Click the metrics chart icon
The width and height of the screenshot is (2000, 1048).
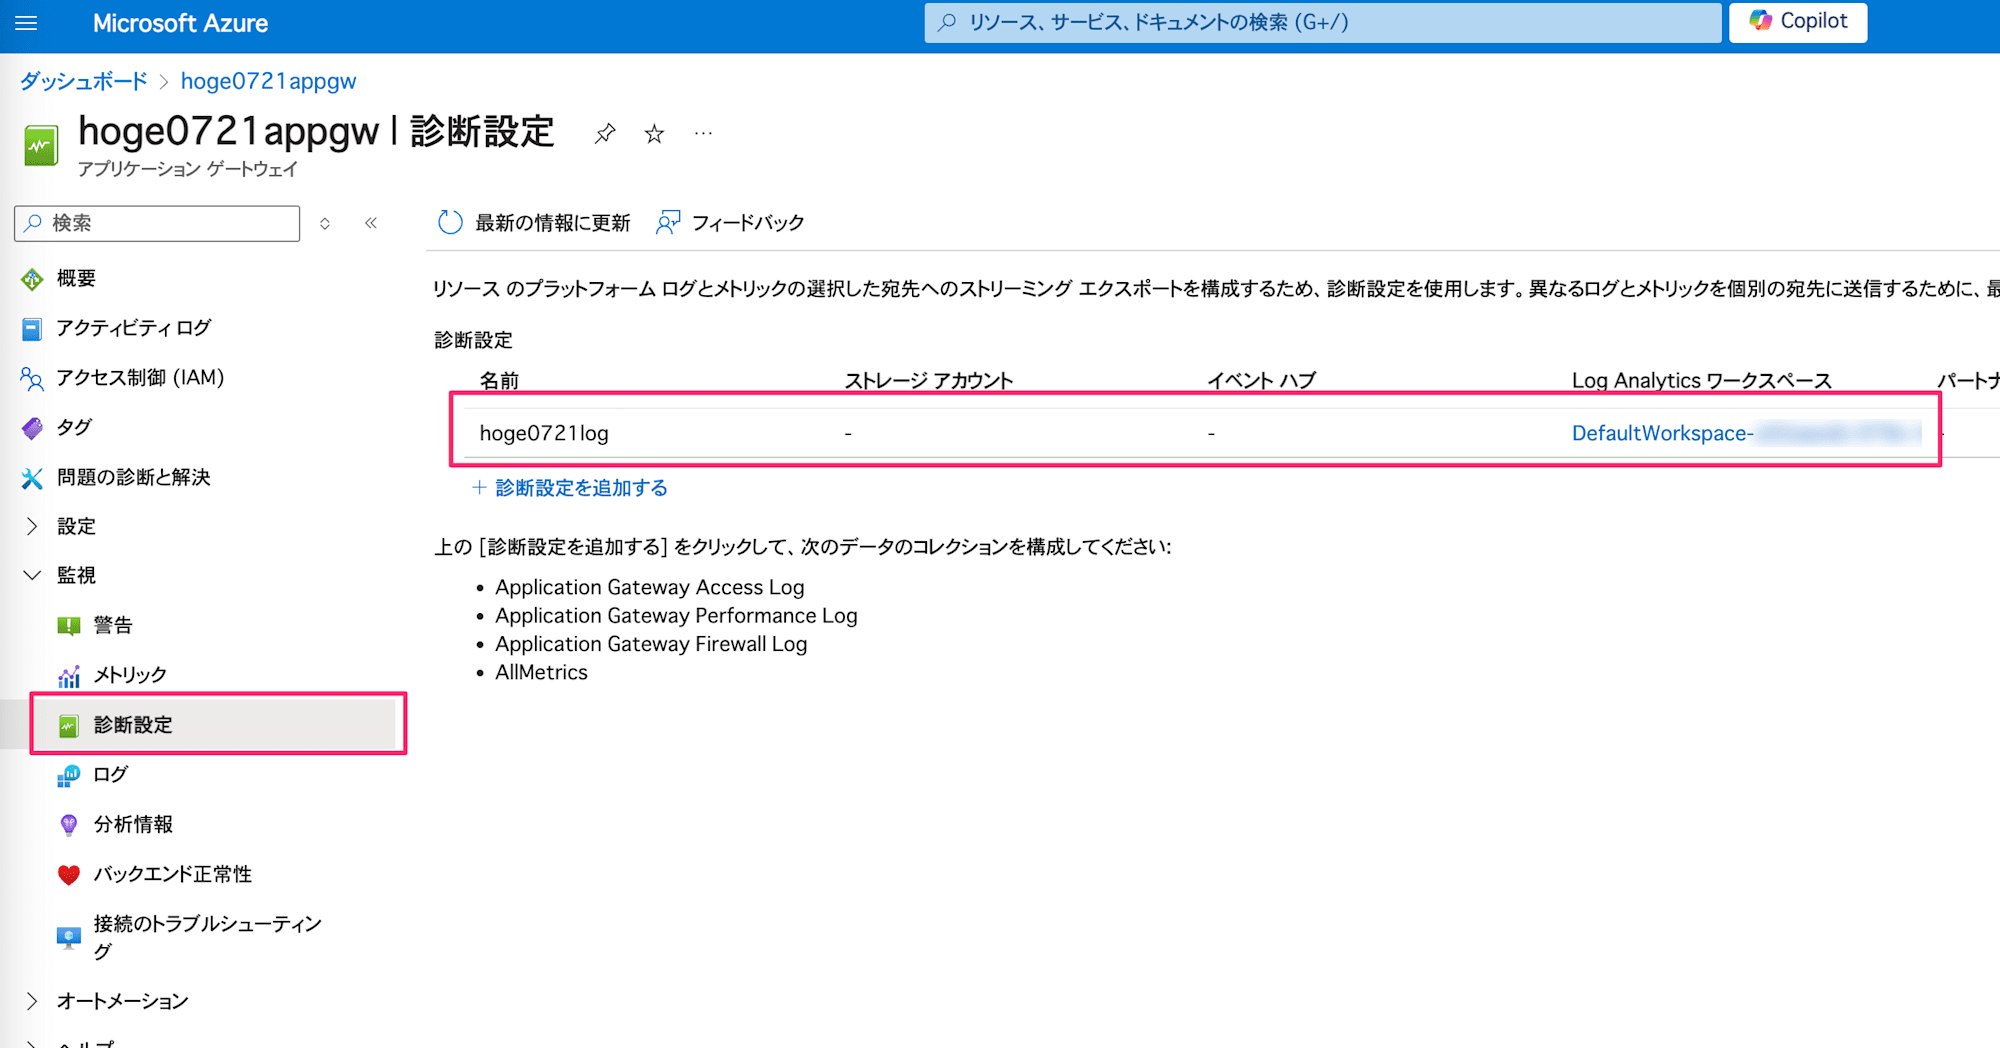coord(68,676)
